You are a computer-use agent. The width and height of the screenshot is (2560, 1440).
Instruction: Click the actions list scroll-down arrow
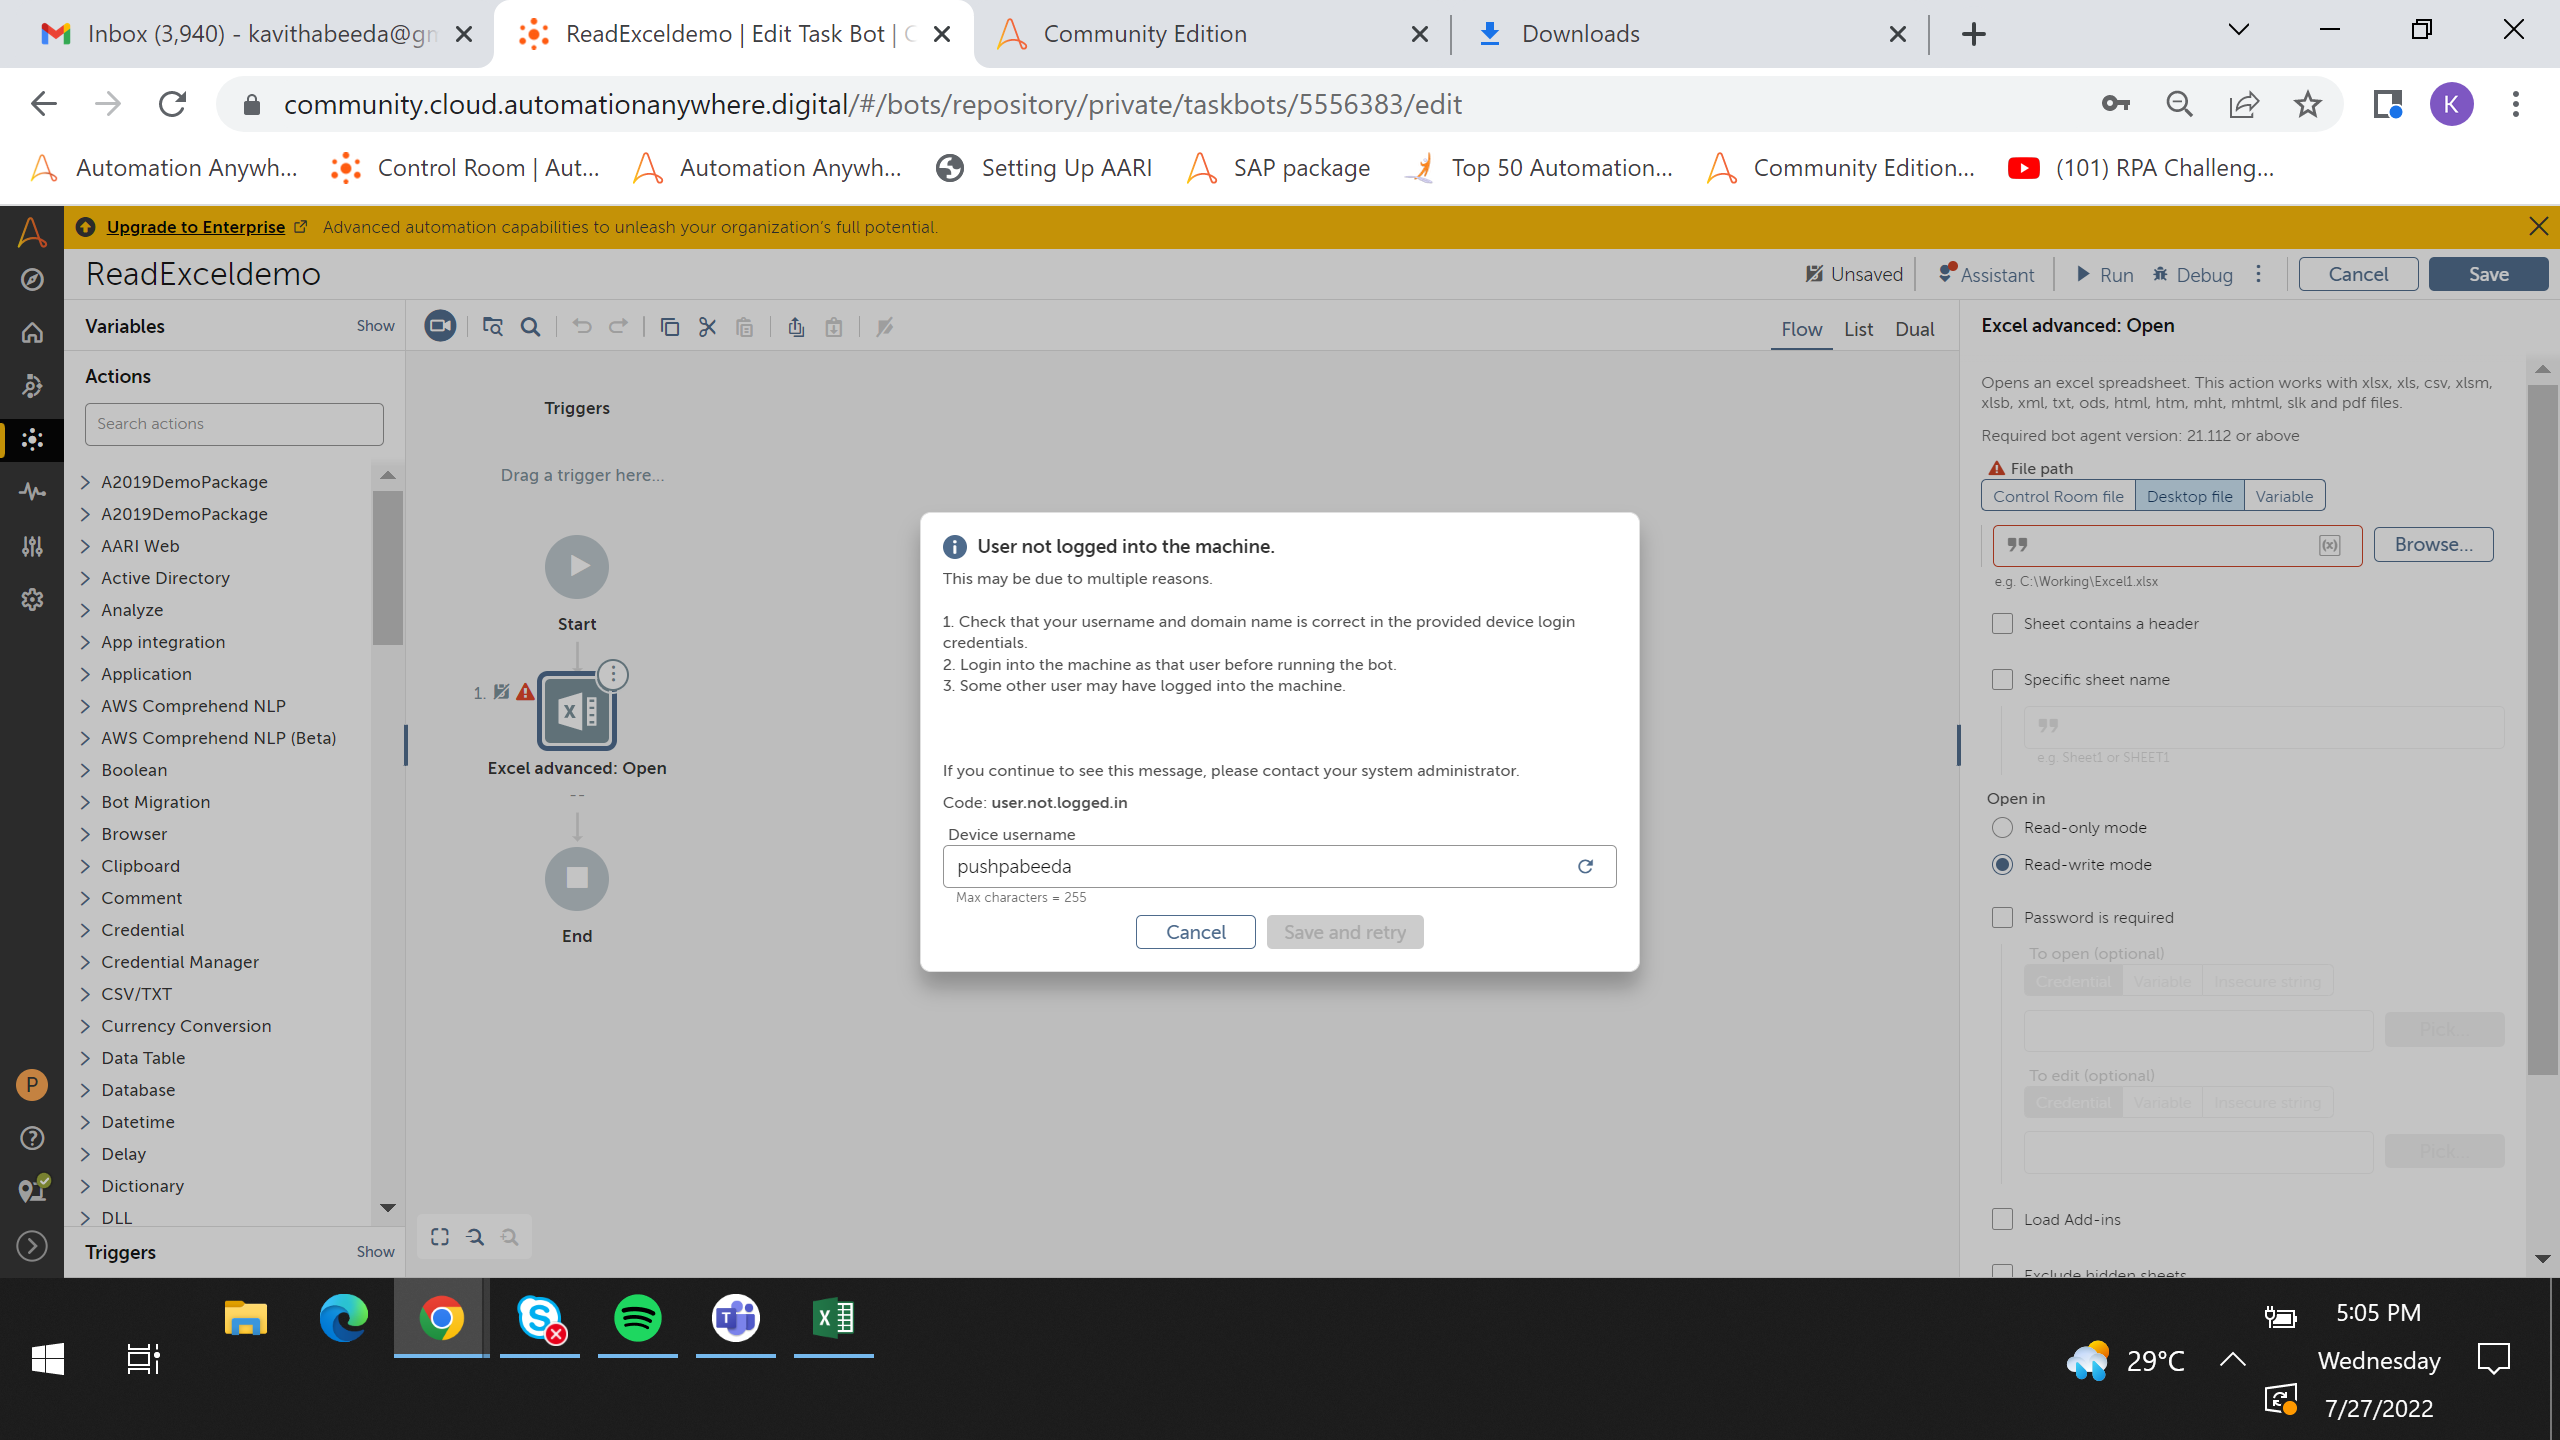pos(388,1208)
